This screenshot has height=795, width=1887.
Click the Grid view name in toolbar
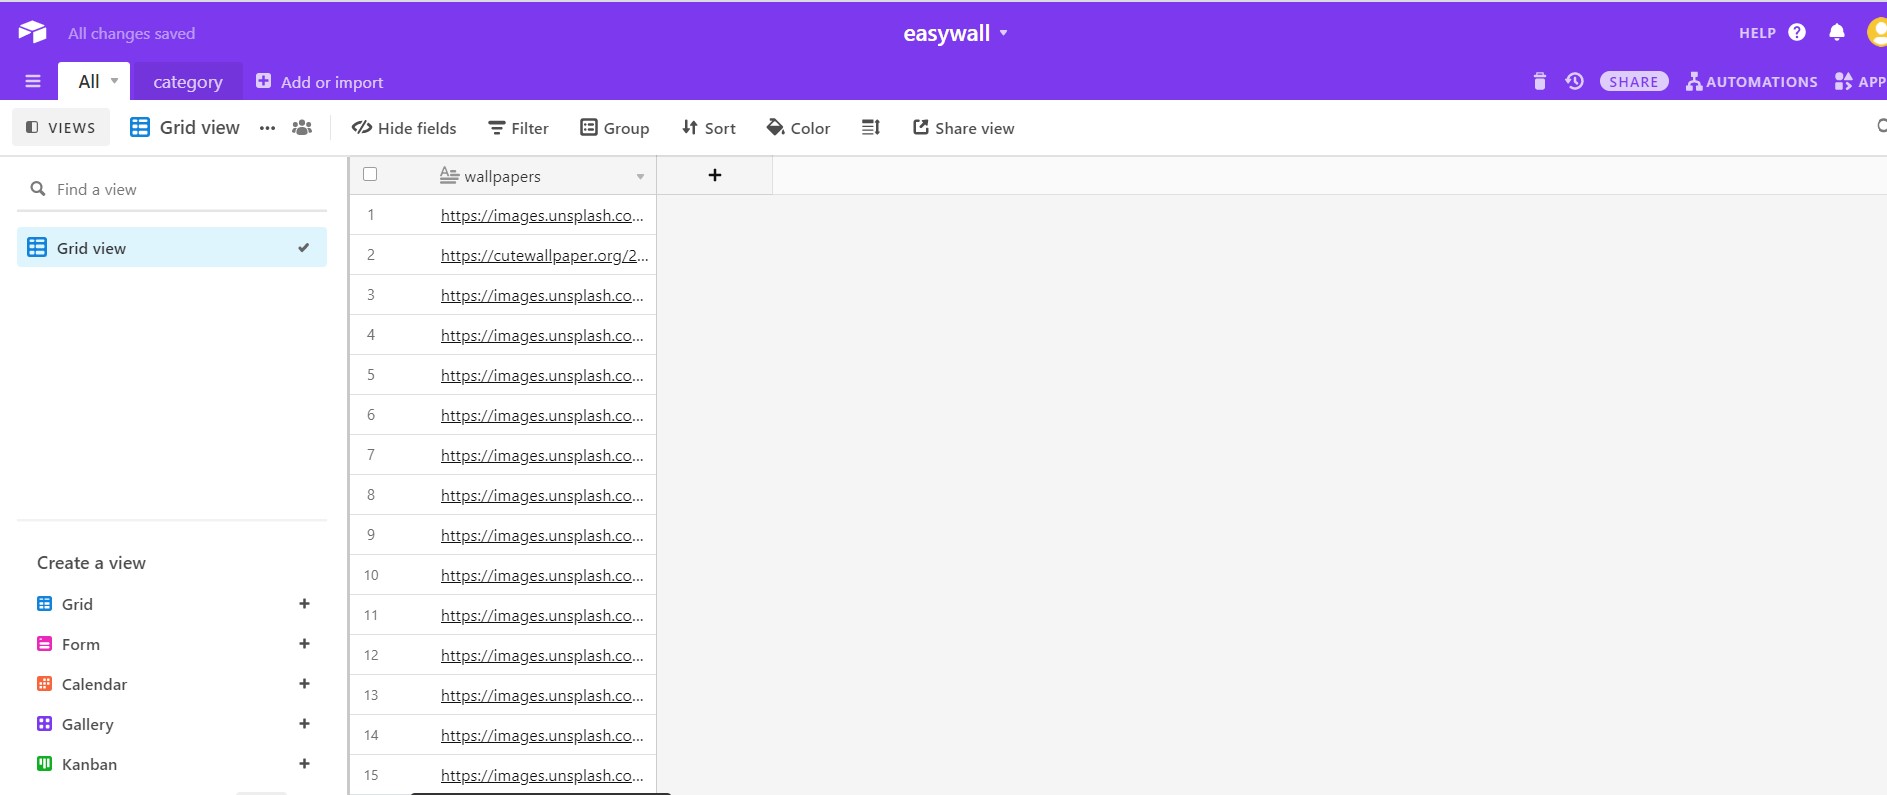200,128
